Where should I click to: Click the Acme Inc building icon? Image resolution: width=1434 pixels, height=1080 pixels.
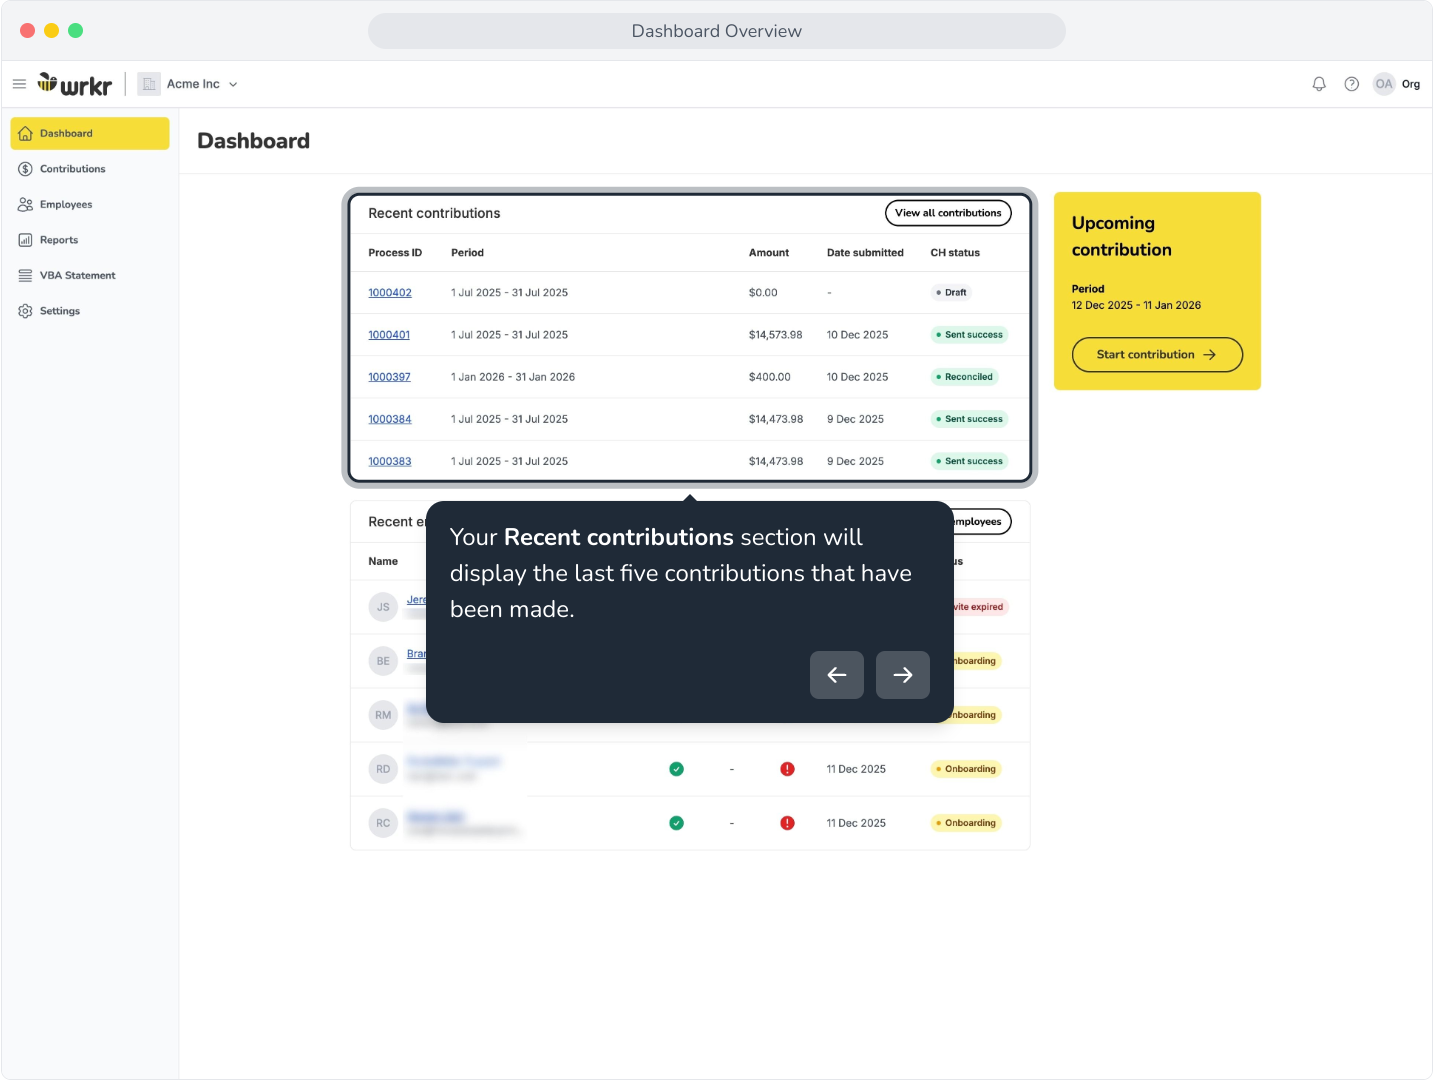(149, 84)
